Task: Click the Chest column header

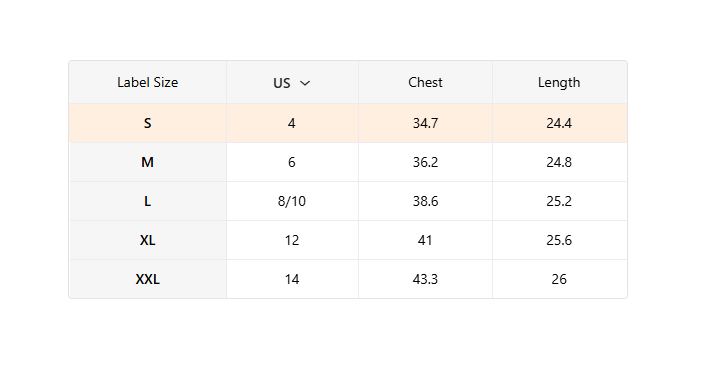Action: click(x=425, y=82)
